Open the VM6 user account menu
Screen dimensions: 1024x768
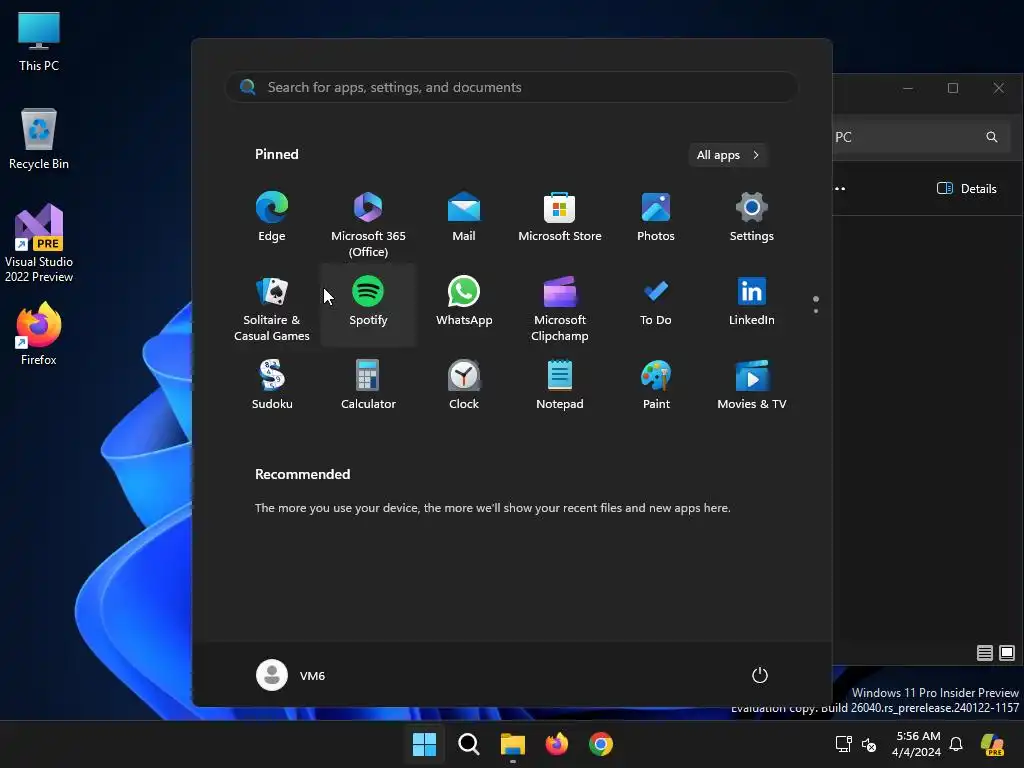tap(291, 675)
